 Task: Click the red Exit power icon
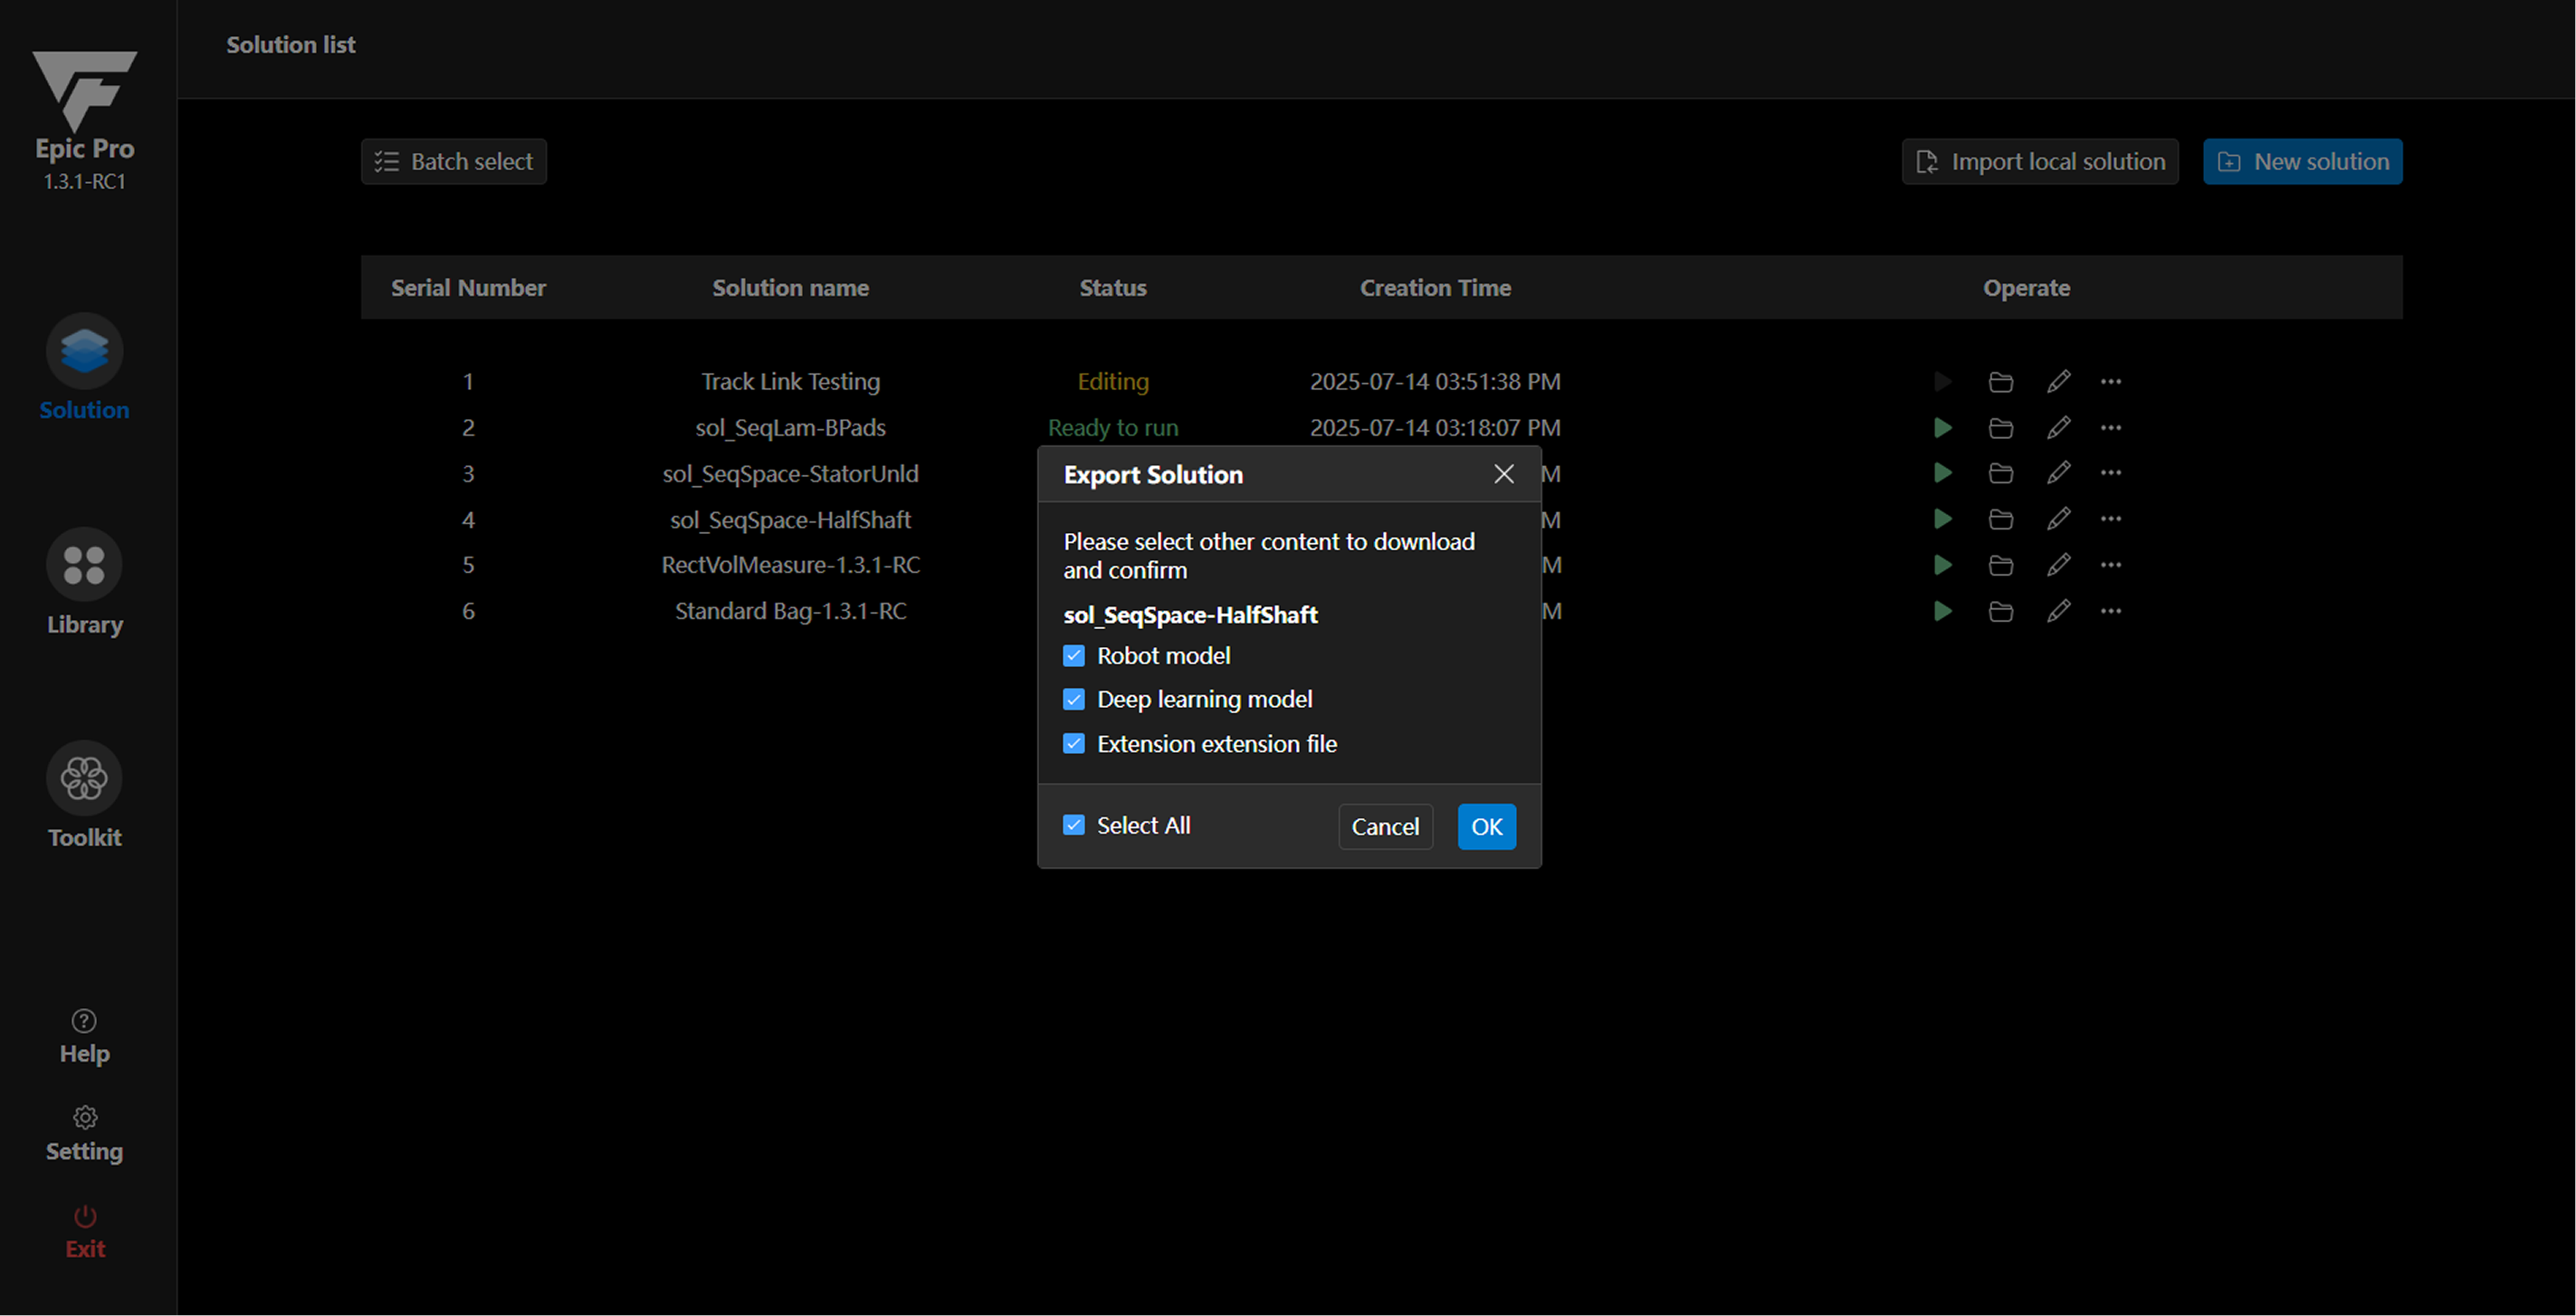84,1217
